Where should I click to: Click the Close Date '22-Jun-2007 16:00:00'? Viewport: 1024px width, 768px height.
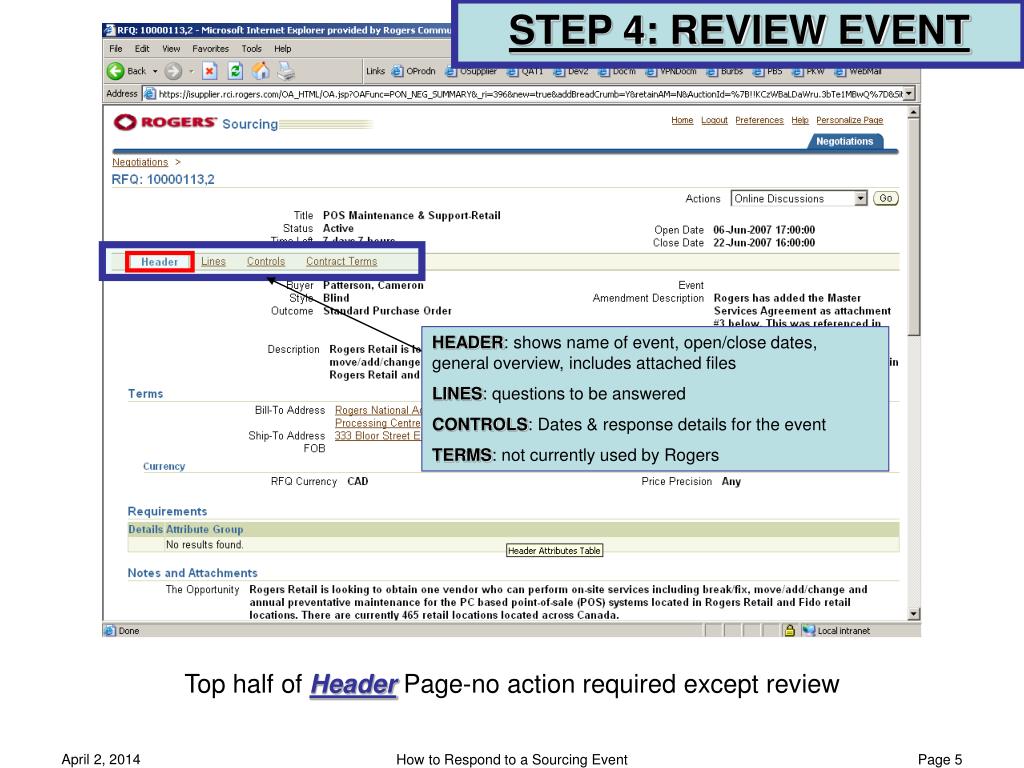click(764, 243)
